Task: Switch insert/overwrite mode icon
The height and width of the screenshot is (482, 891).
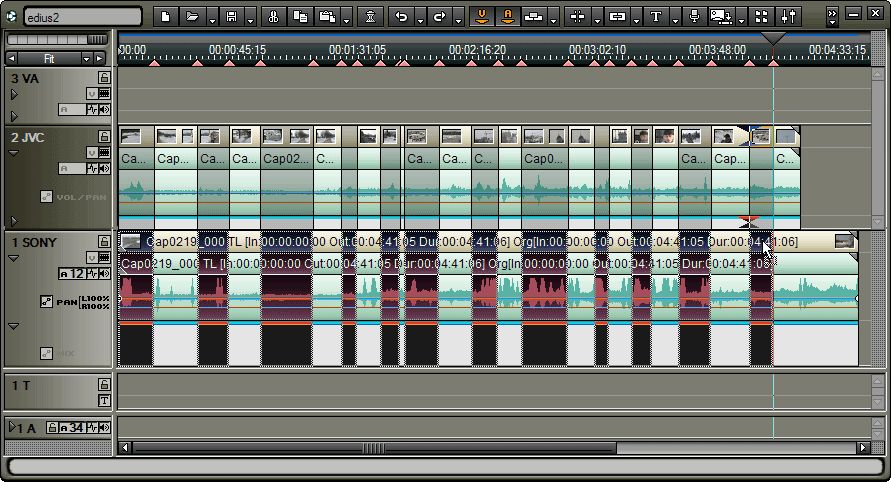Action: (x=534, y=16)
